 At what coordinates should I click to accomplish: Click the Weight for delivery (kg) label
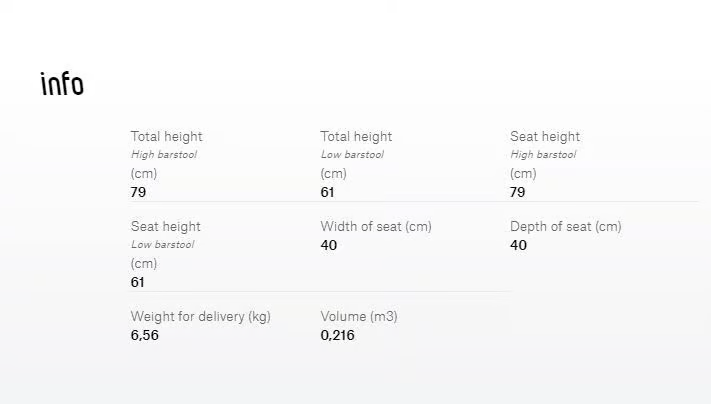click(200, 316)
